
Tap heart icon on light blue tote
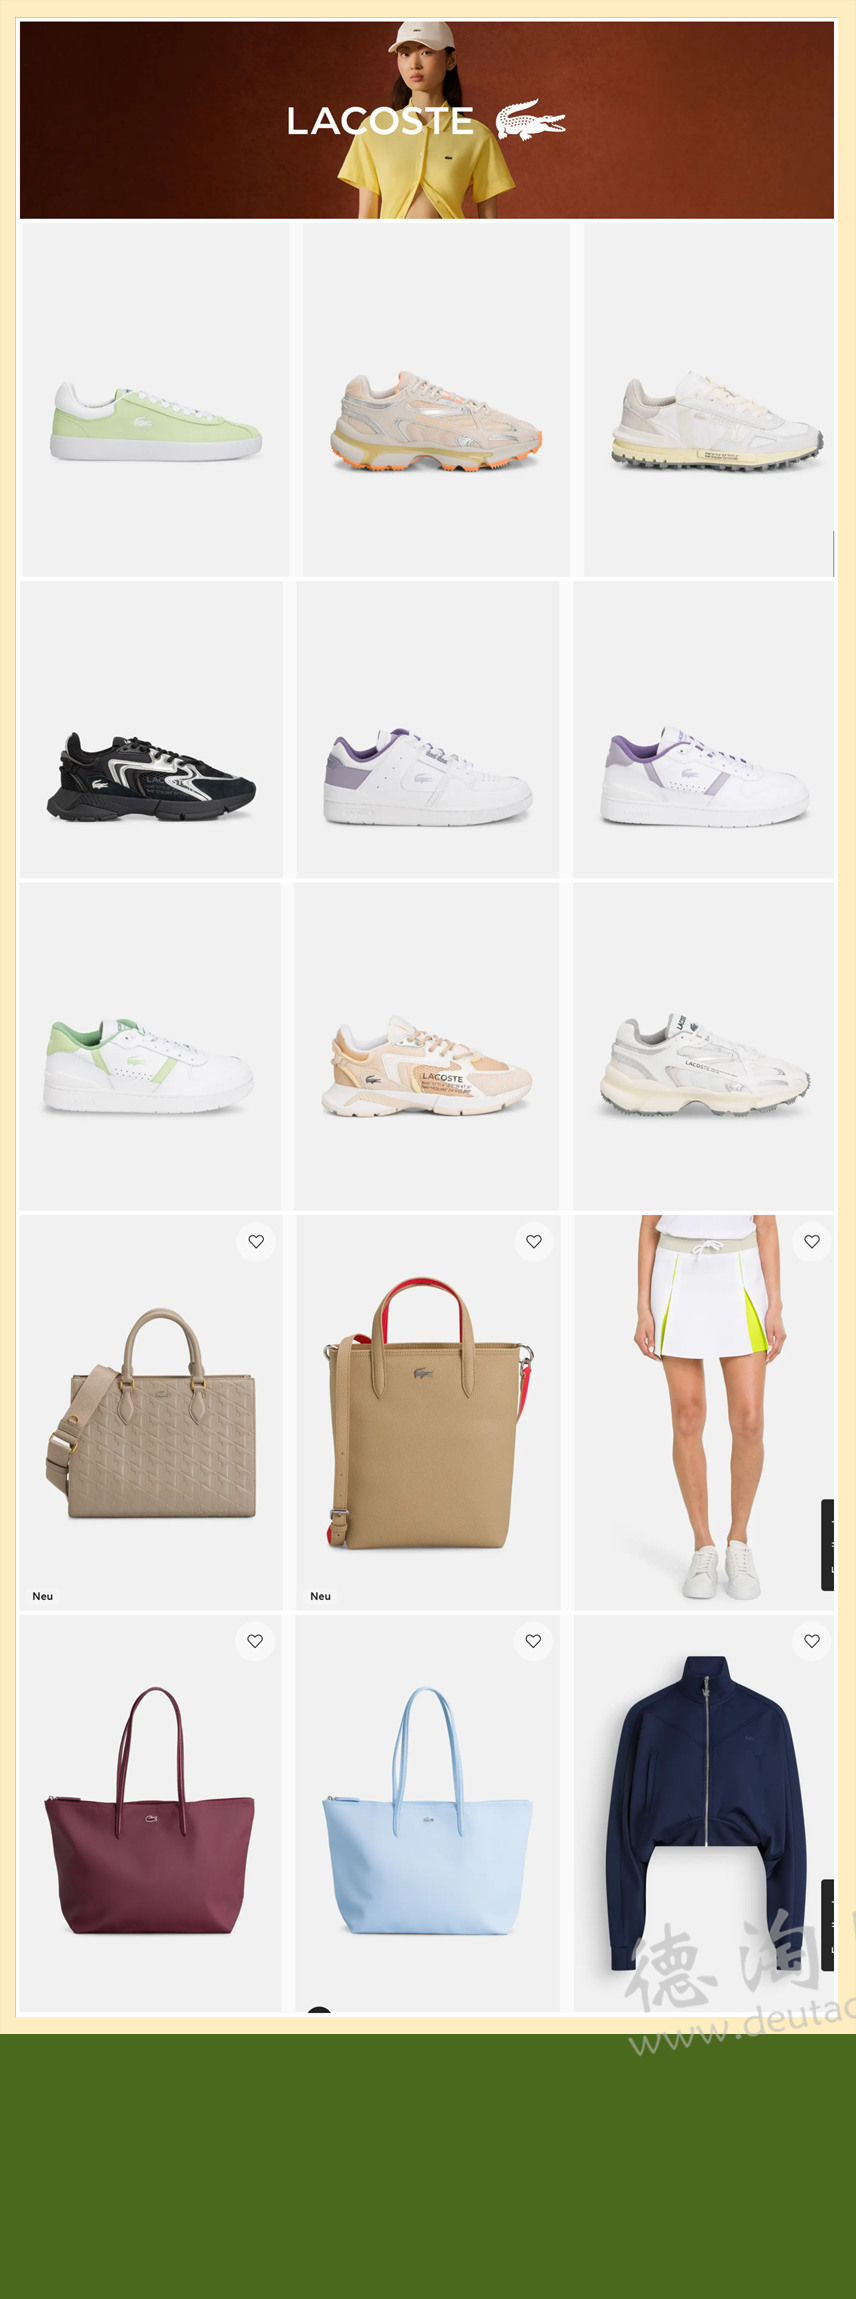(x=533, y=1641)
